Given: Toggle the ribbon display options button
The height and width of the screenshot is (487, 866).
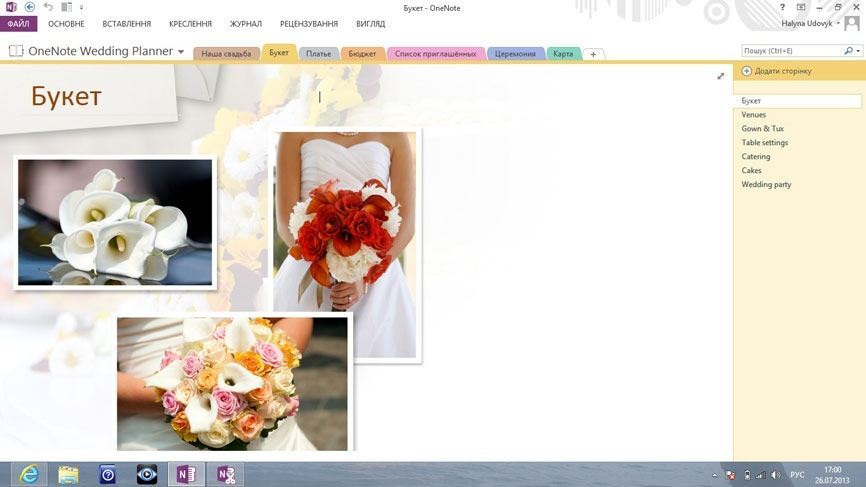Looking at the screenshot, I should (x=801, y=7).
